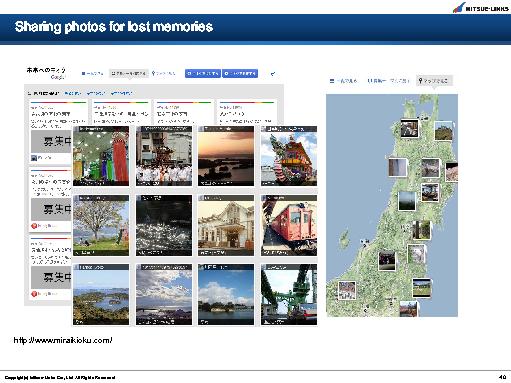Screen dimensions: 511x383
Task: Click the grey blurry map thumbnail on the west coast
Action: click(x=398, y=167)
